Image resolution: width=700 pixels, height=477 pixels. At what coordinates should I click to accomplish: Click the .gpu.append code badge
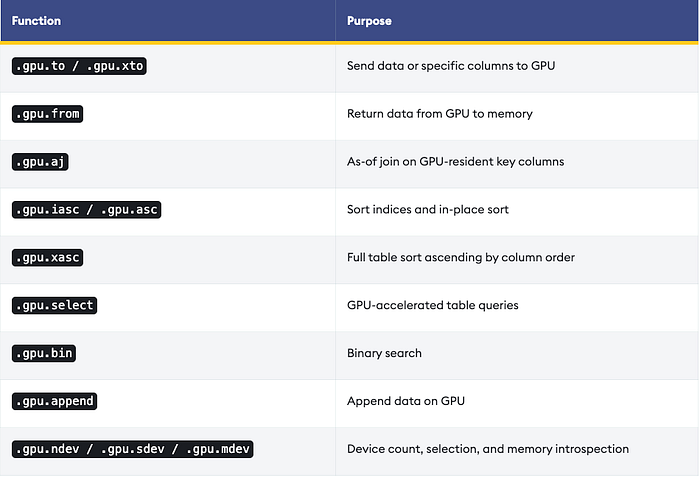(54, 401)
